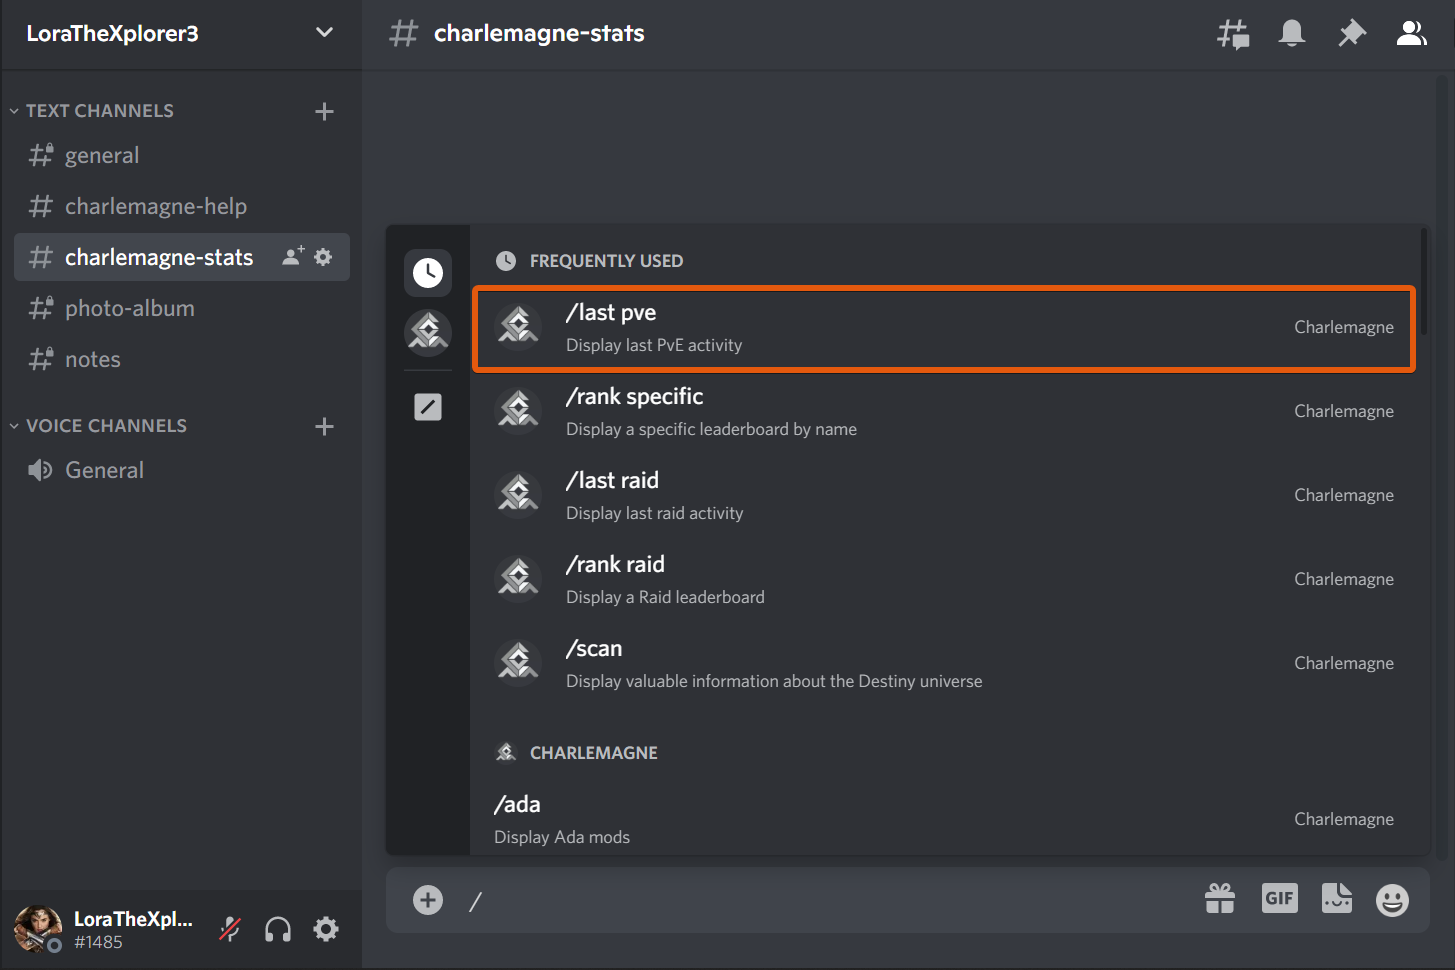
Task: Open the photo-album channel
Action: (182, 309)
